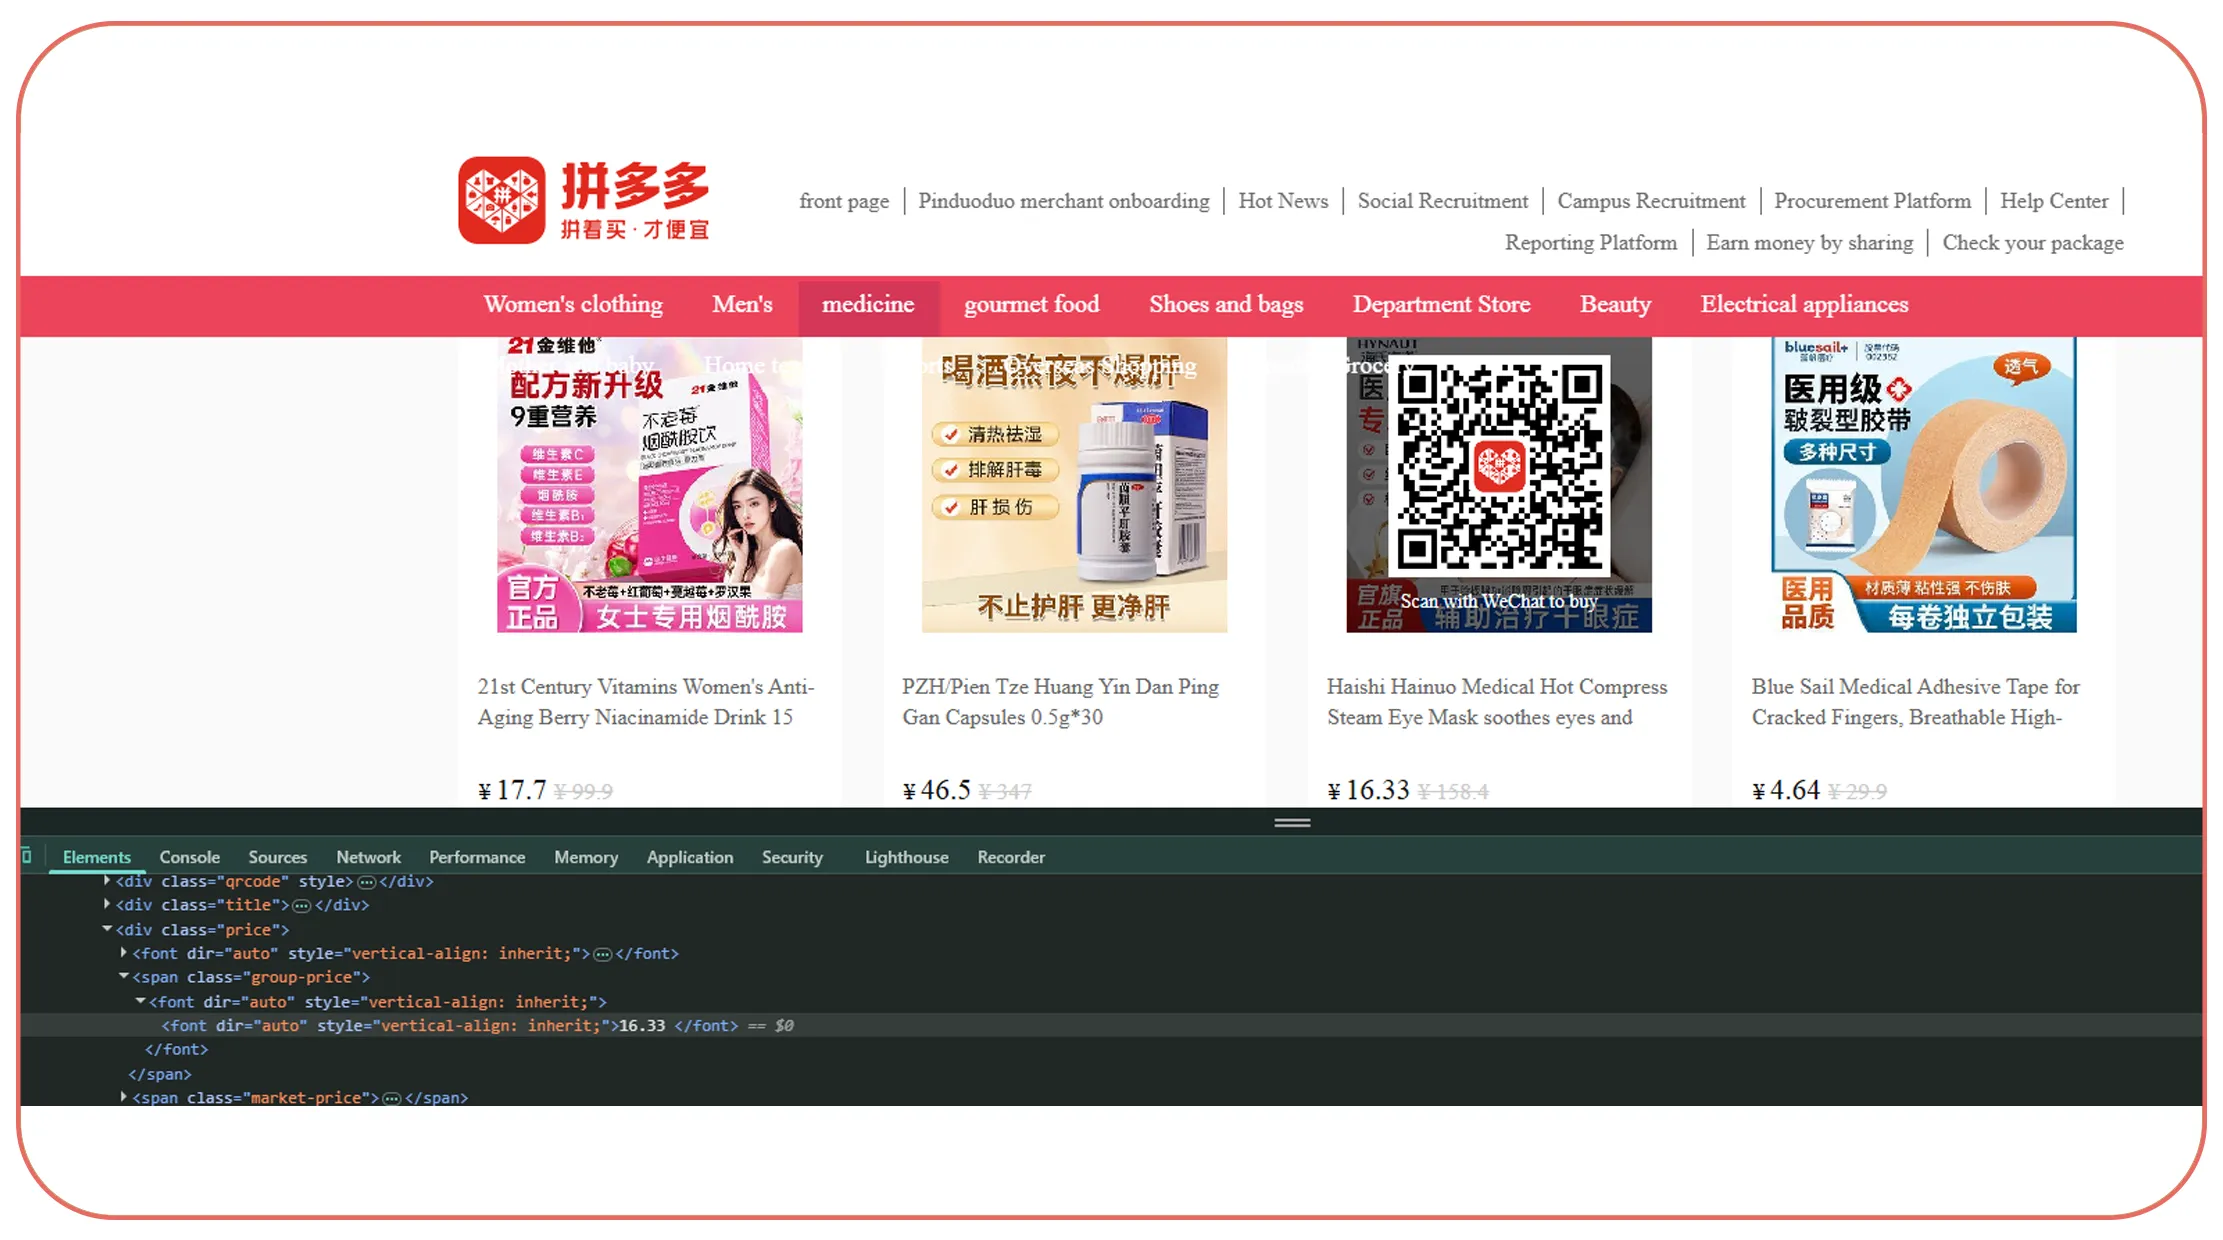Open Procurement Platform link
This screenshot has height=1240, width=2223.
[1872, 201]
